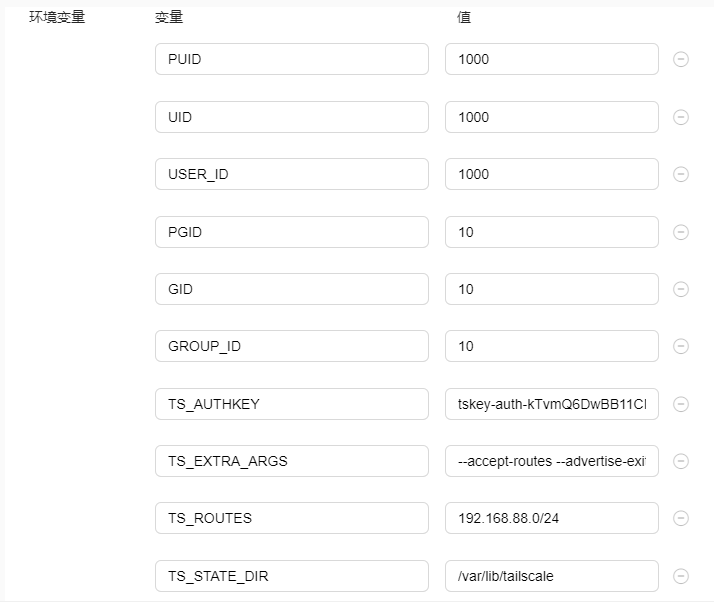Remove the TS_ROUTES variable row
The height and width of the screenshot is (602, 714).
pyautogui.click(x=681, y=518)
